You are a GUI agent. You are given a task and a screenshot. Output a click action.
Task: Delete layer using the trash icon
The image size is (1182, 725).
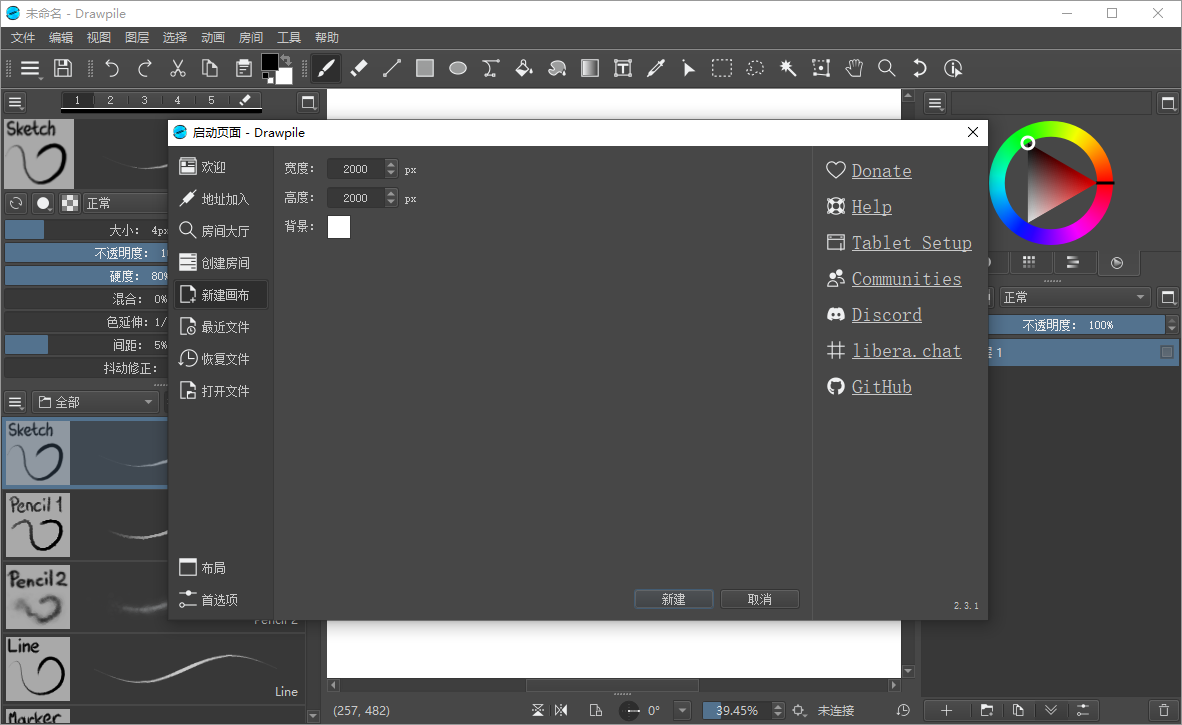(x=1164, y=710)
